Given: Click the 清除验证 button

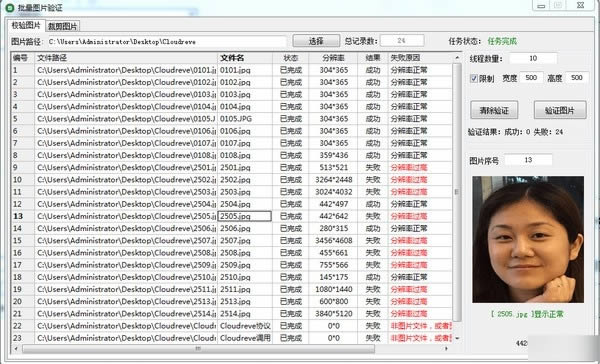Looking at the screenshot, I should pyautogui.click(x=494, y=111).
